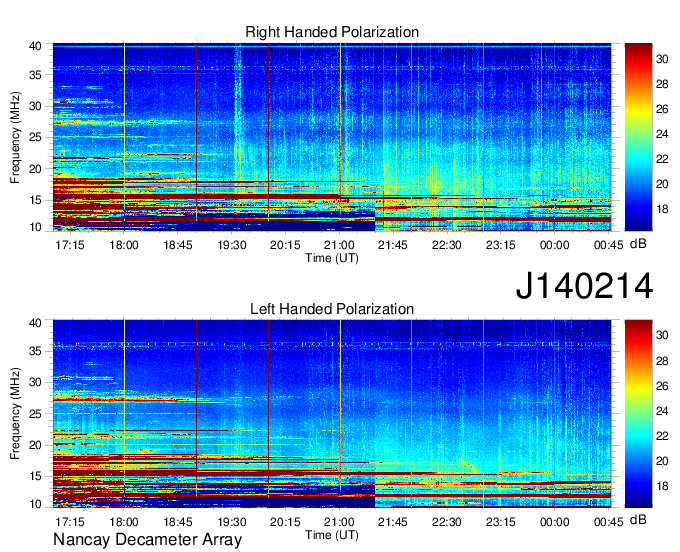The image size is (680, 552).
Task: Click the 'Time (UT)' label under the upper plot
Action: pyautogui.click(x=332, y=258)
